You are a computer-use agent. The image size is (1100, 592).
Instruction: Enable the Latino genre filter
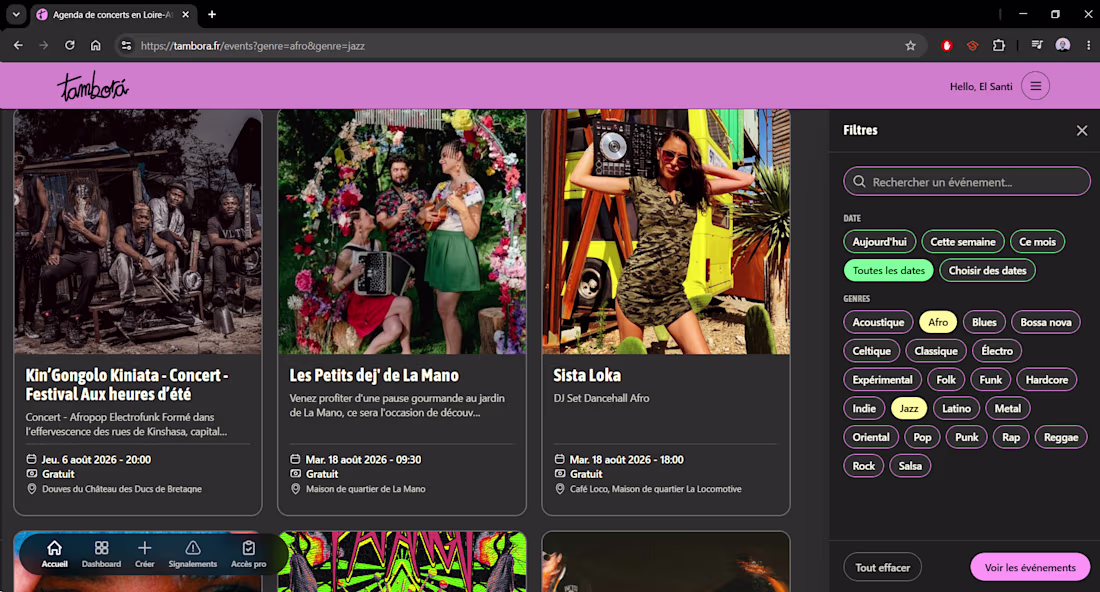956,409
